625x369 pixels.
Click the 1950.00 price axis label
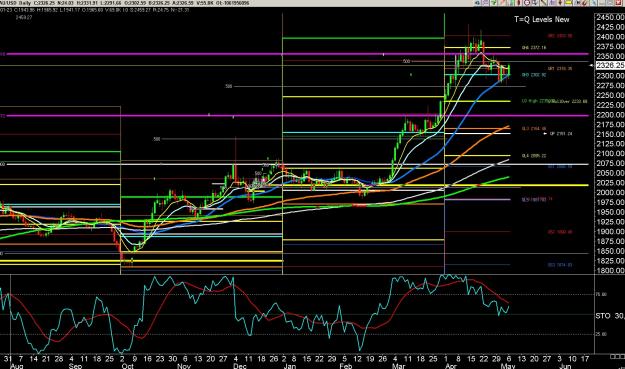pyautogui.click(x=610, y=212)
